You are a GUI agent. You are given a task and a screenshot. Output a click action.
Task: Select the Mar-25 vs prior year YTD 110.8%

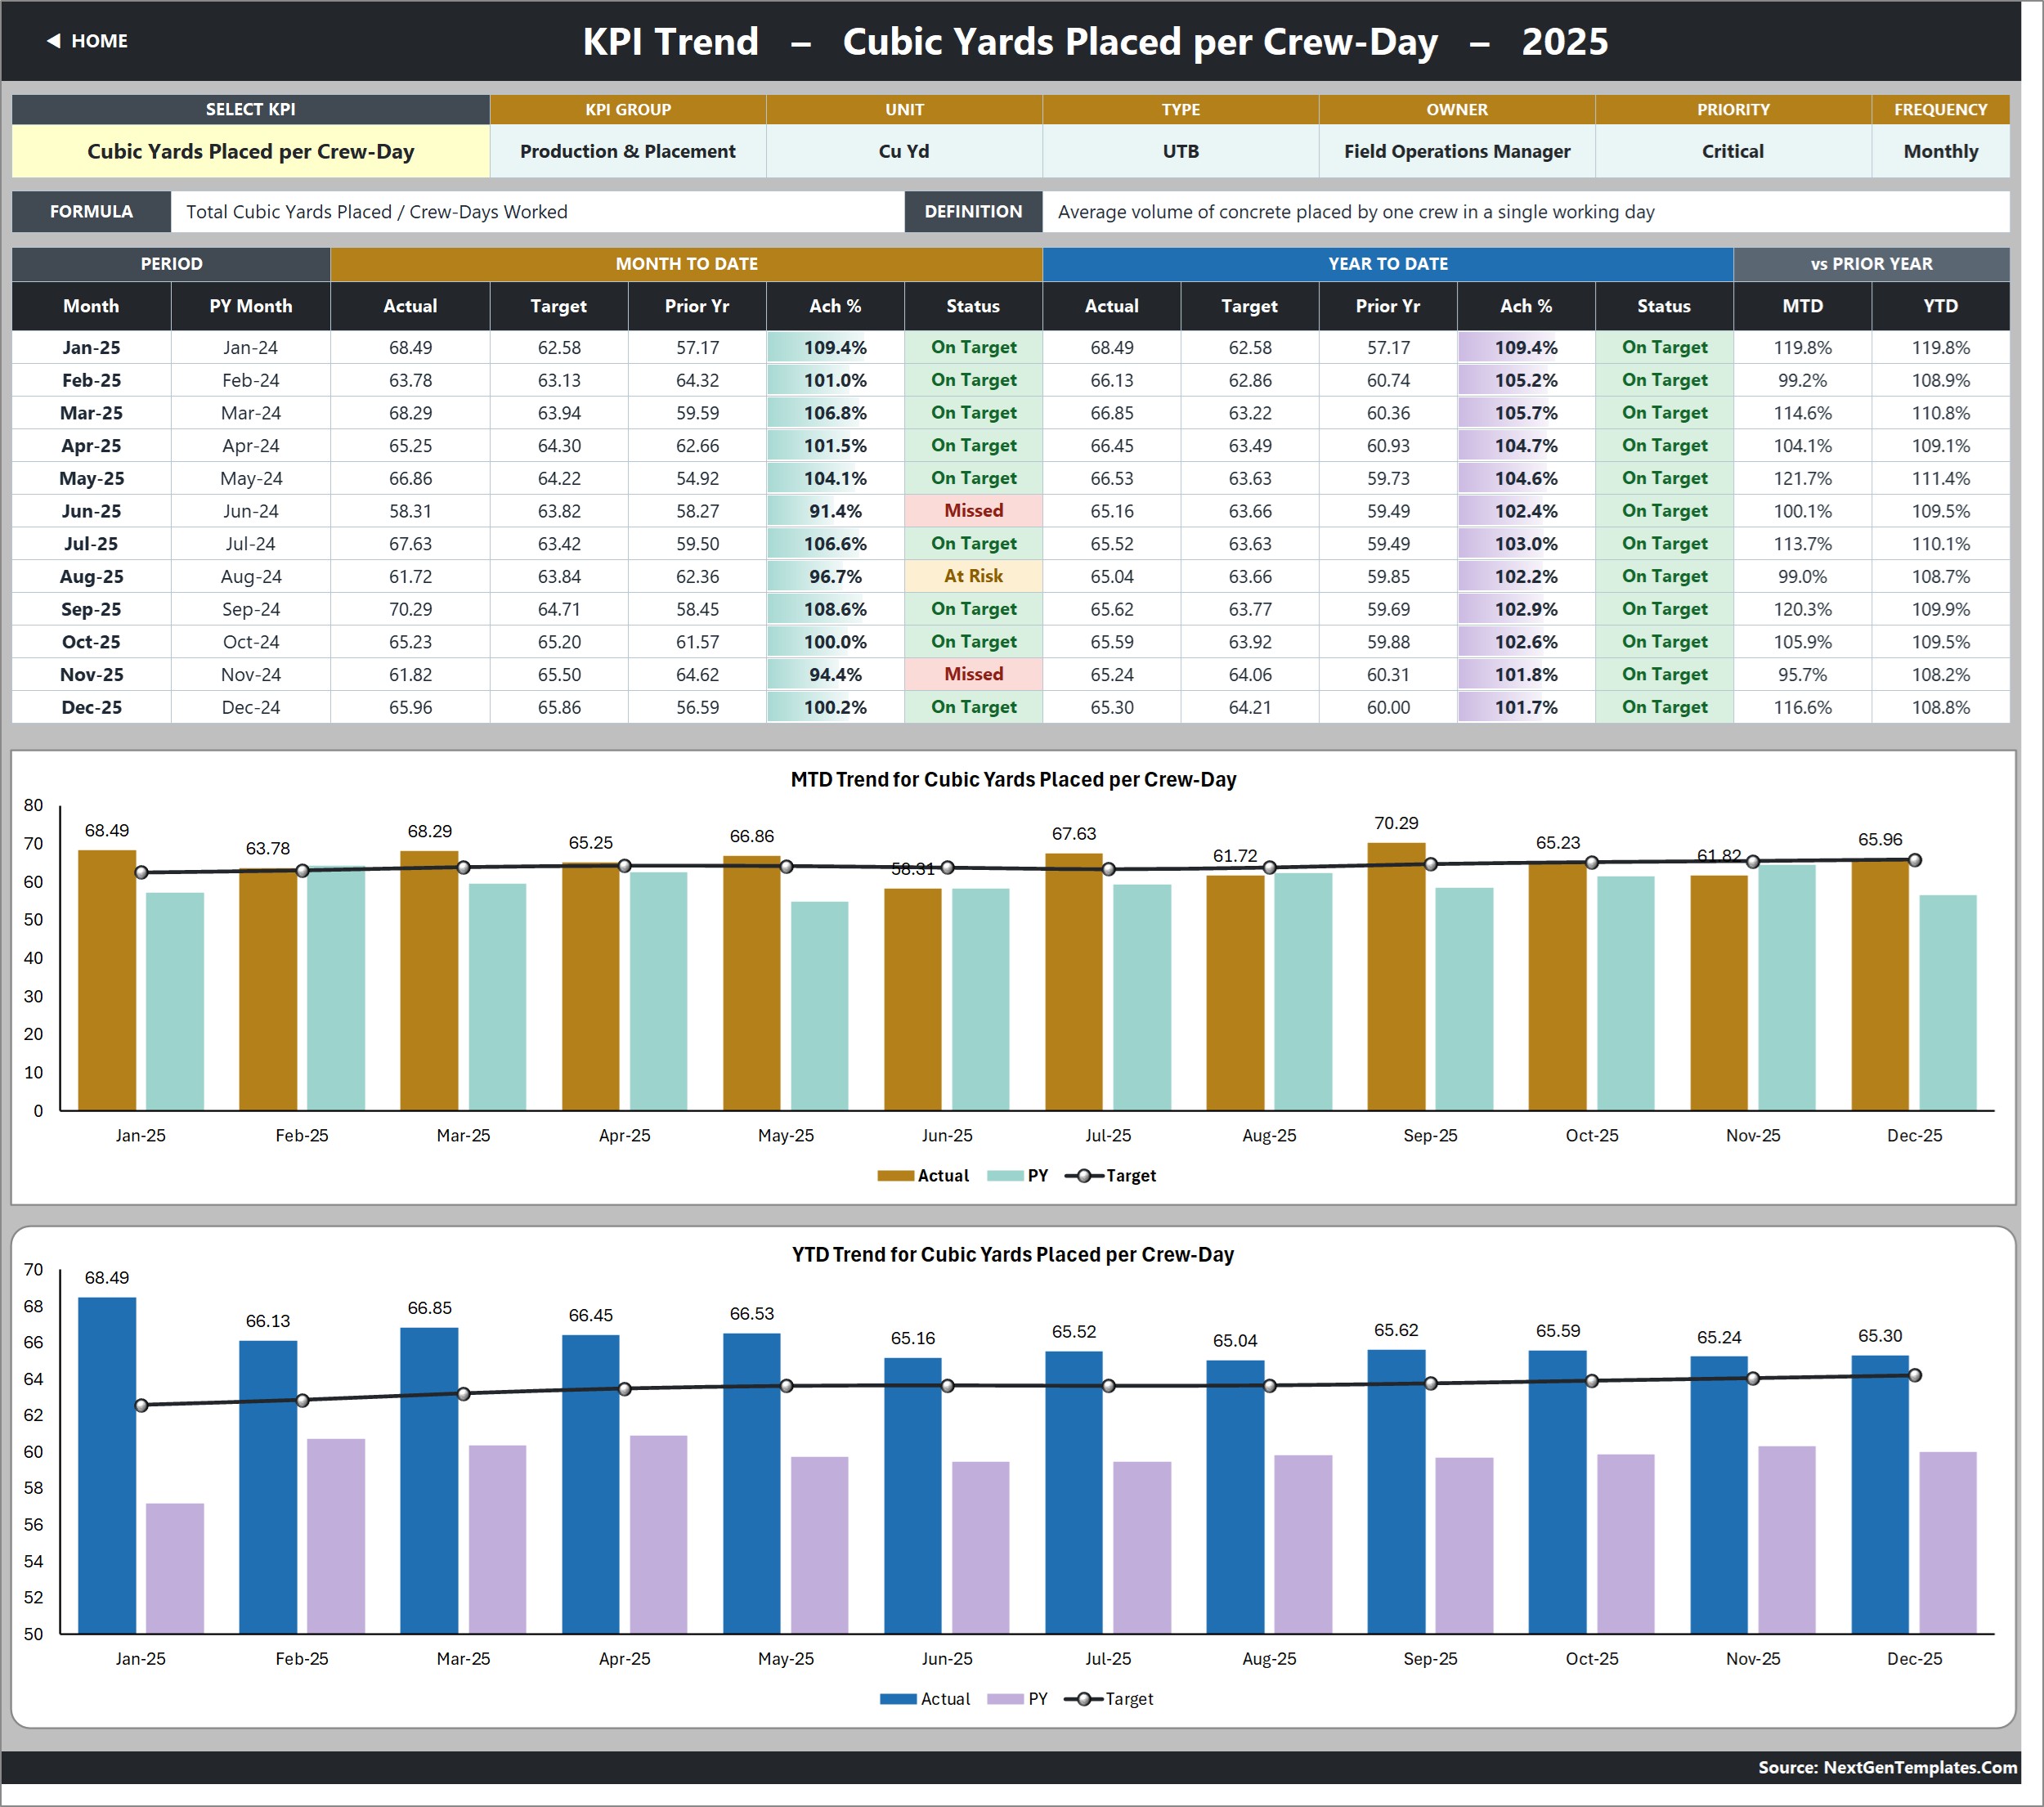pyautogui.click(x=1940, y=413)
